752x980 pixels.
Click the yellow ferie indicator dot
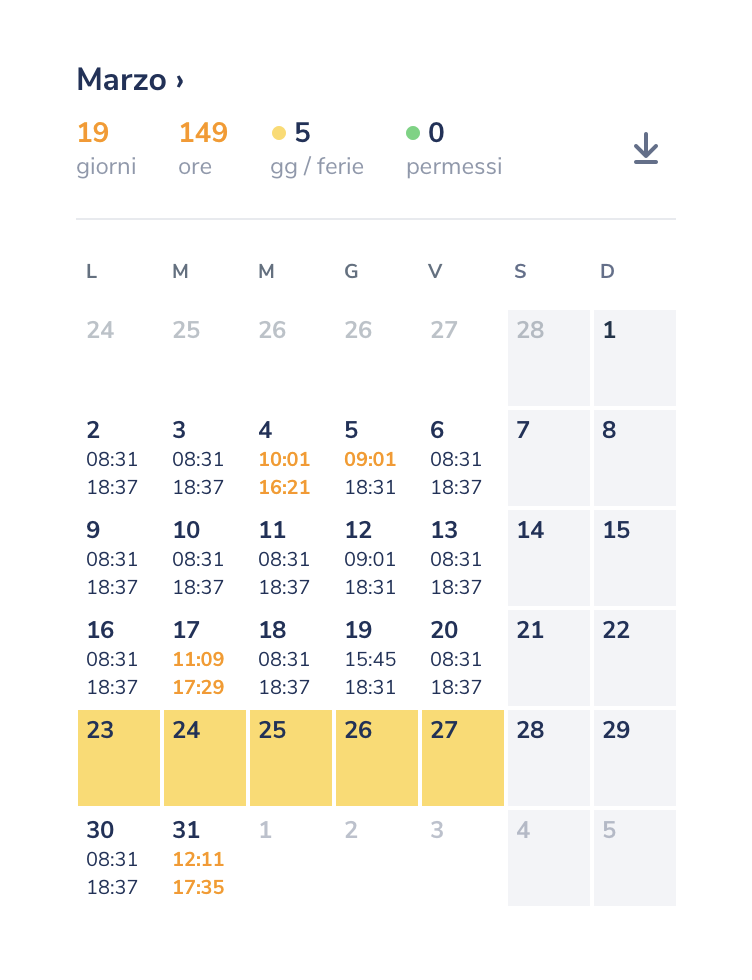pos(279,133)
